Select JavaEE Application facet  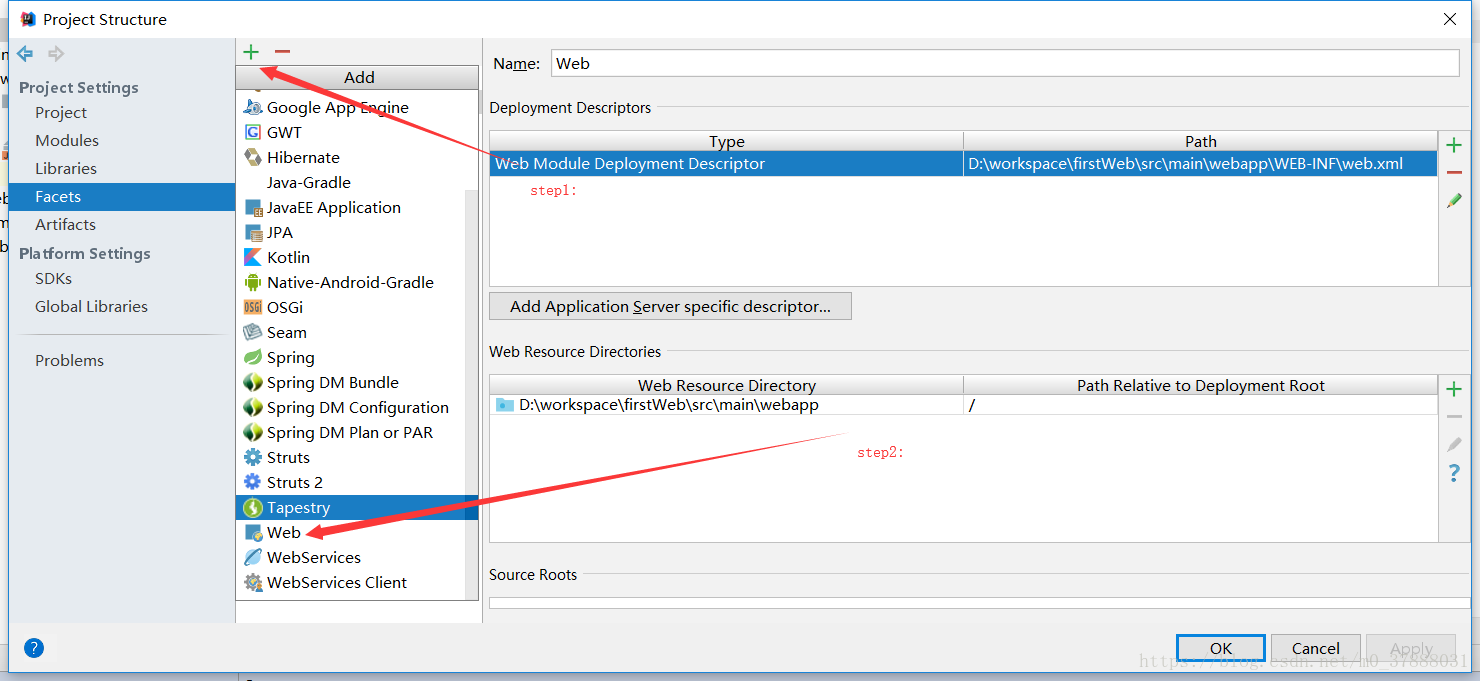[356, 207]
